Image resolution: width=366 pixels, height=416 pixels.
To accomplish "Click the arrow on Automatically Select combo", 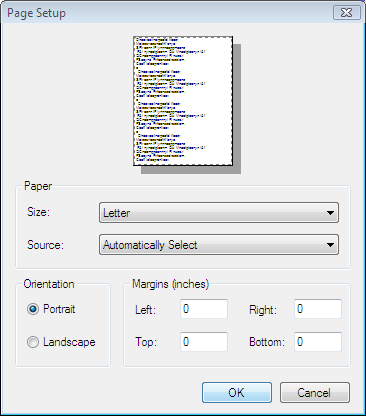I will coord(330,245).
